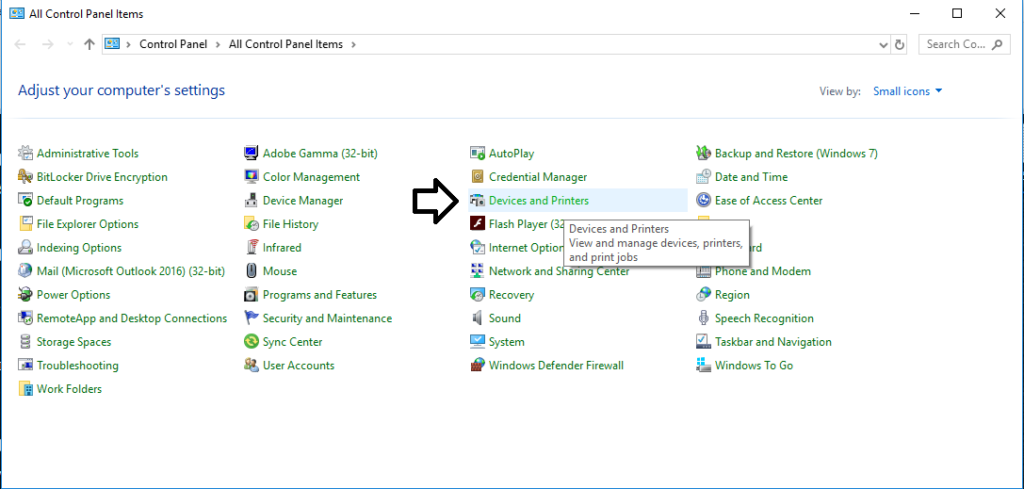Screen dimensions: 1024x489
Task: Expand the chevron after Control Panel breadcrumb
Action: (x=218, y=44)
